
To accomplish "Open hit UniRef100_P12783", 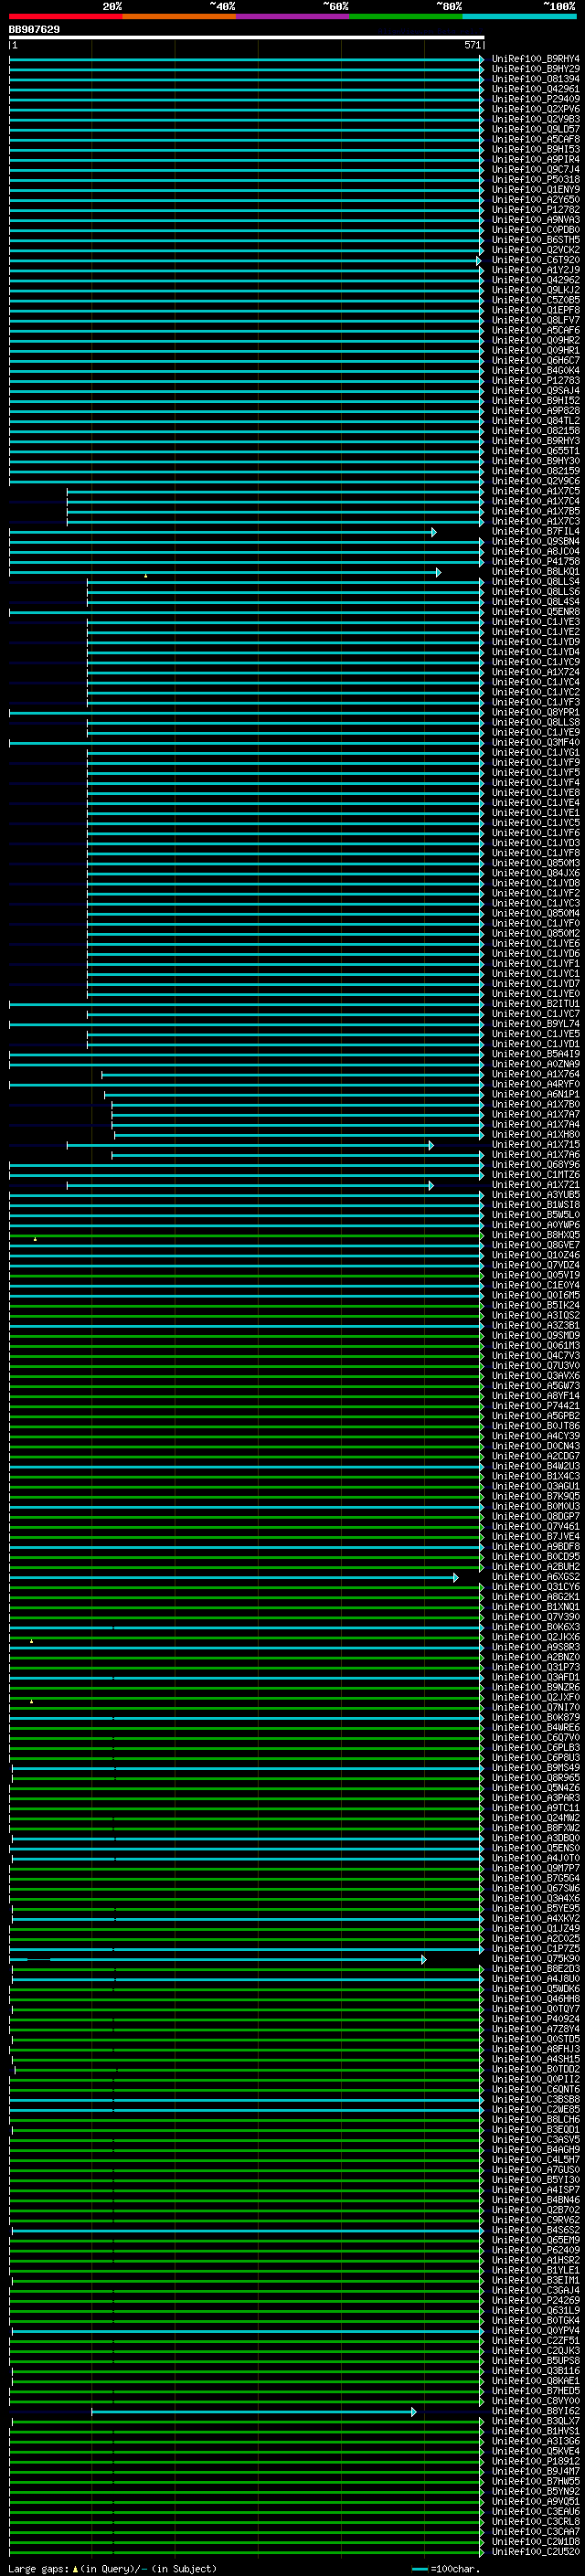I will tap(535, 381).
